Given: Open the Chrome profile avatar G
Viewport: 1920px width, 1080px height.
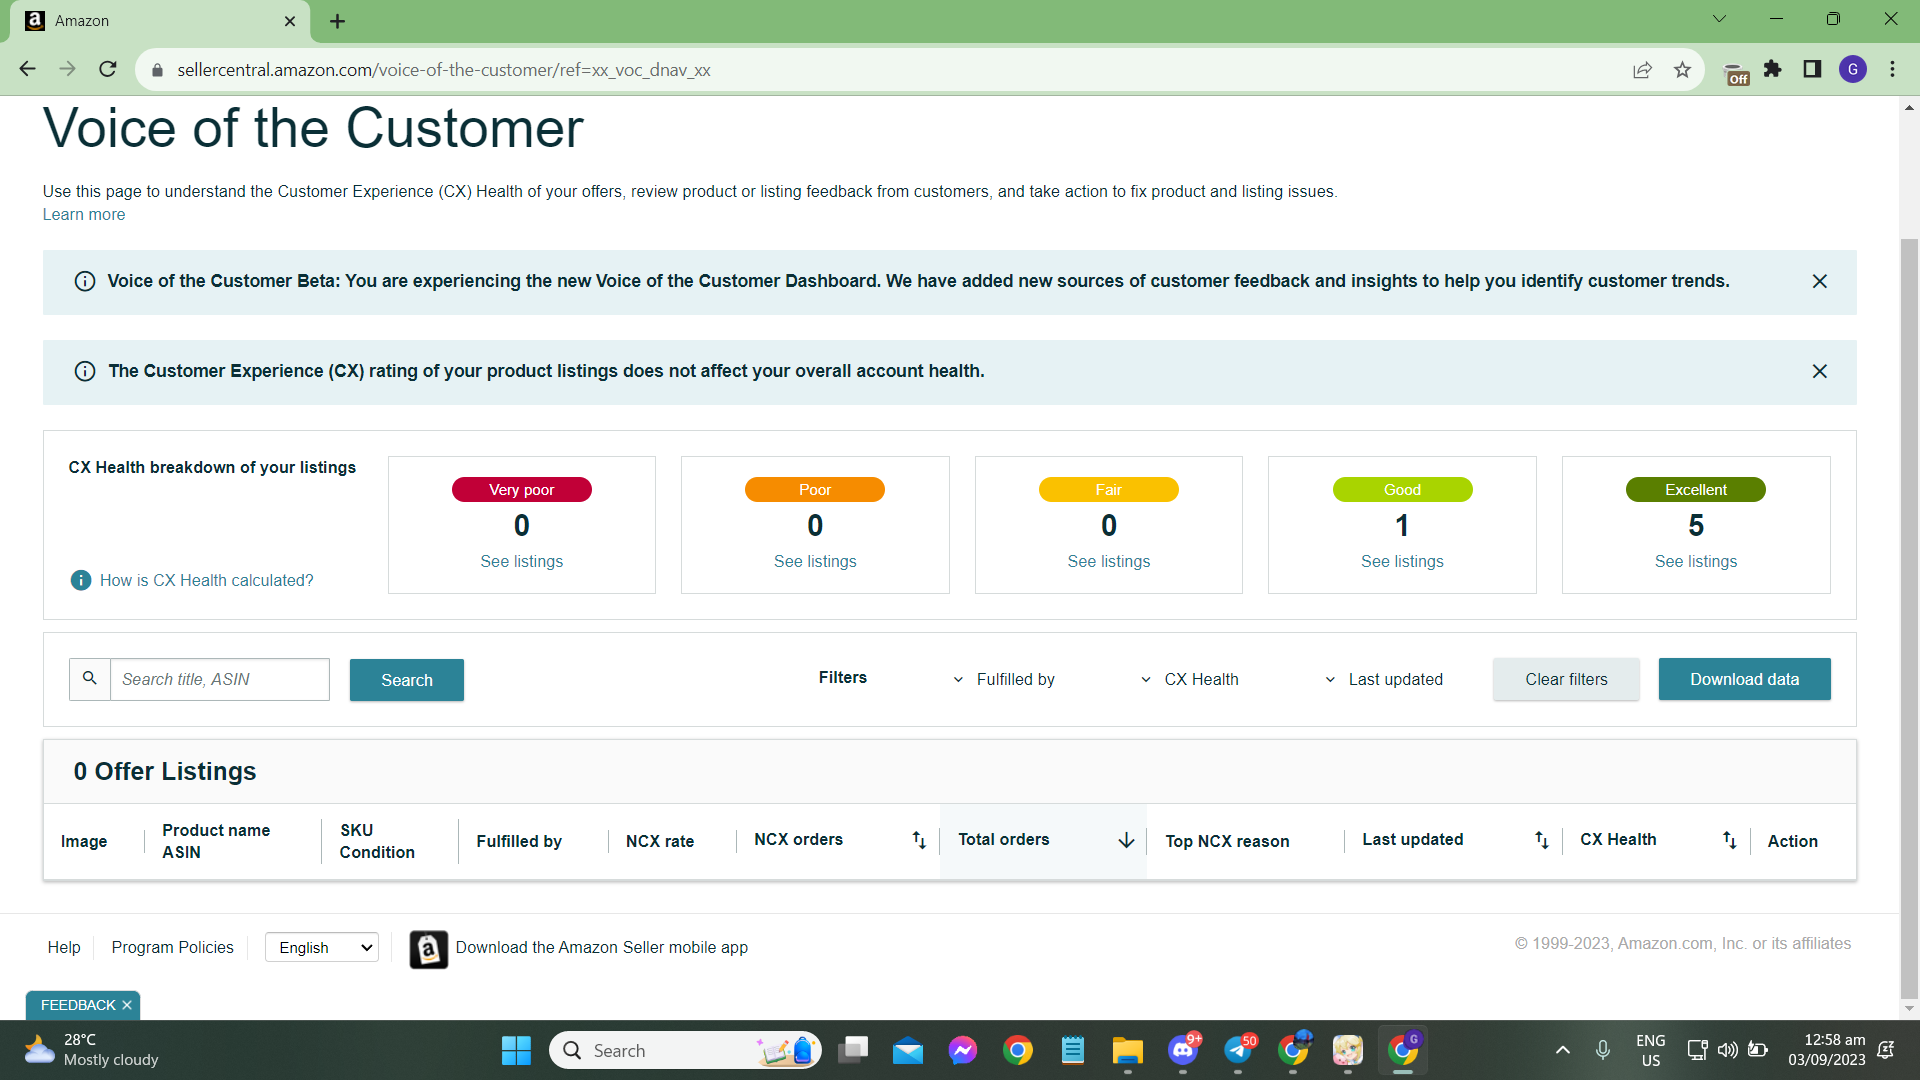Looking at the screenshot, I should pos(1853,69).
